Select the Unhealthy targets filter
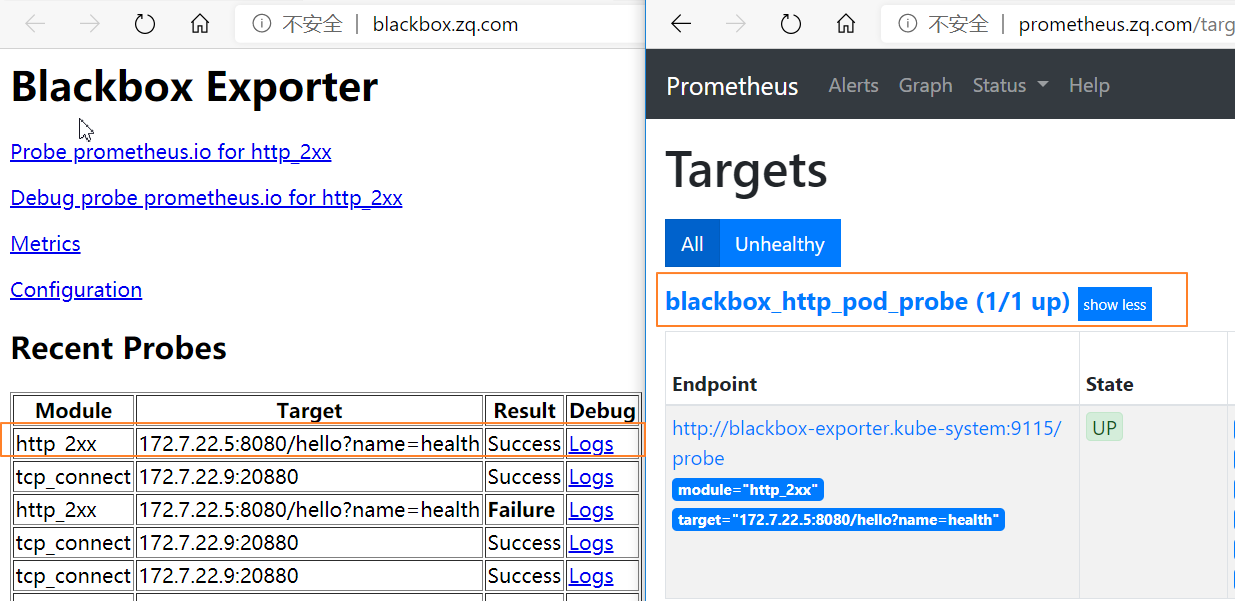Viewport: 1235px width, 601px height. pos(780,244)
